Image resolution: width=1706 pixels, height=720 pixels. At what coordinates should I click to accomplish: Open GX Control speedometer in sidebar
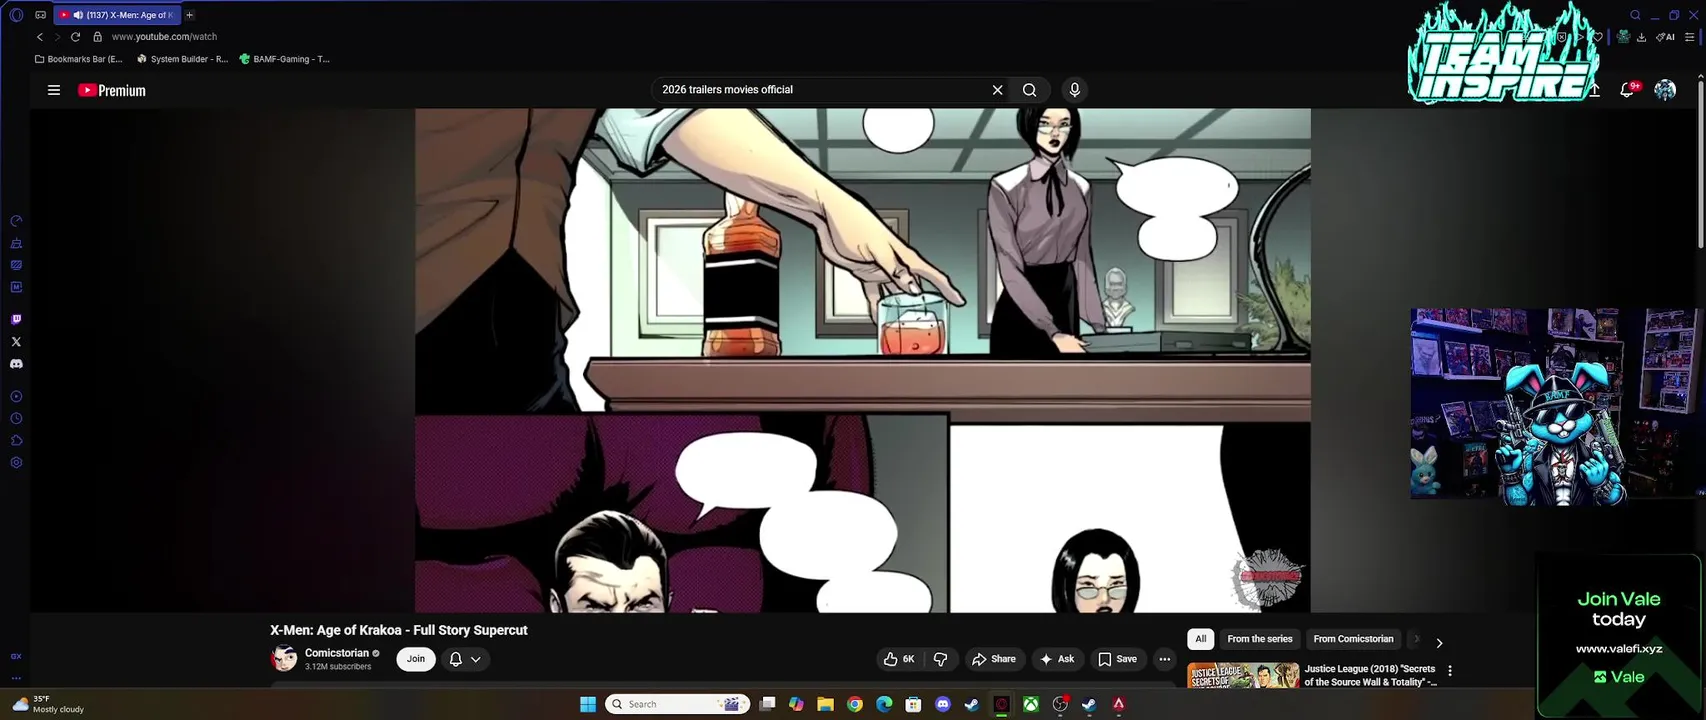(16, 221)
